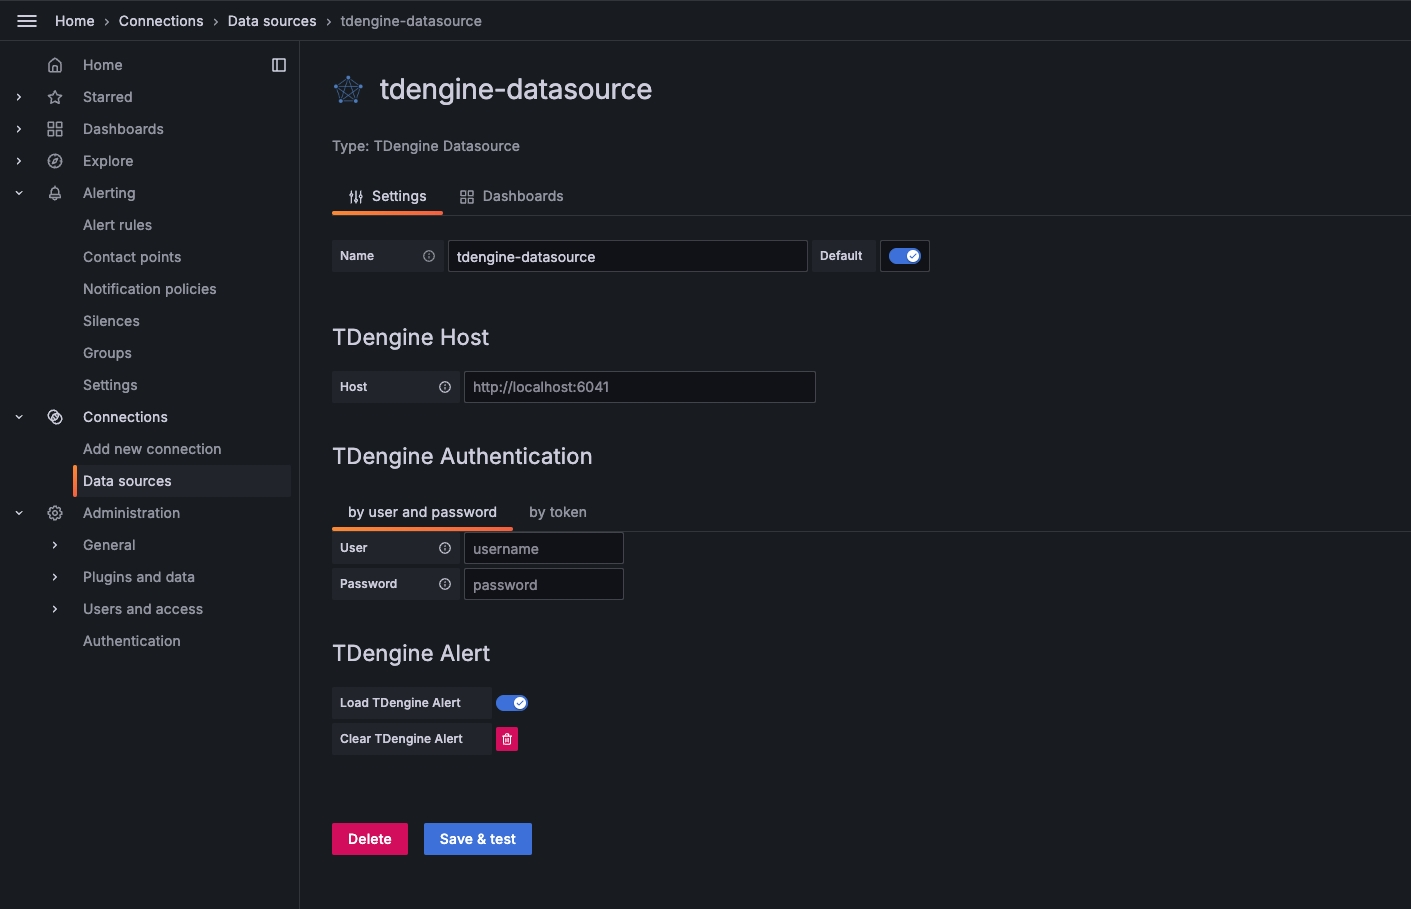Expand the Explore section chevron
Screen dimensions: 1411x909
tap(19, 161)
